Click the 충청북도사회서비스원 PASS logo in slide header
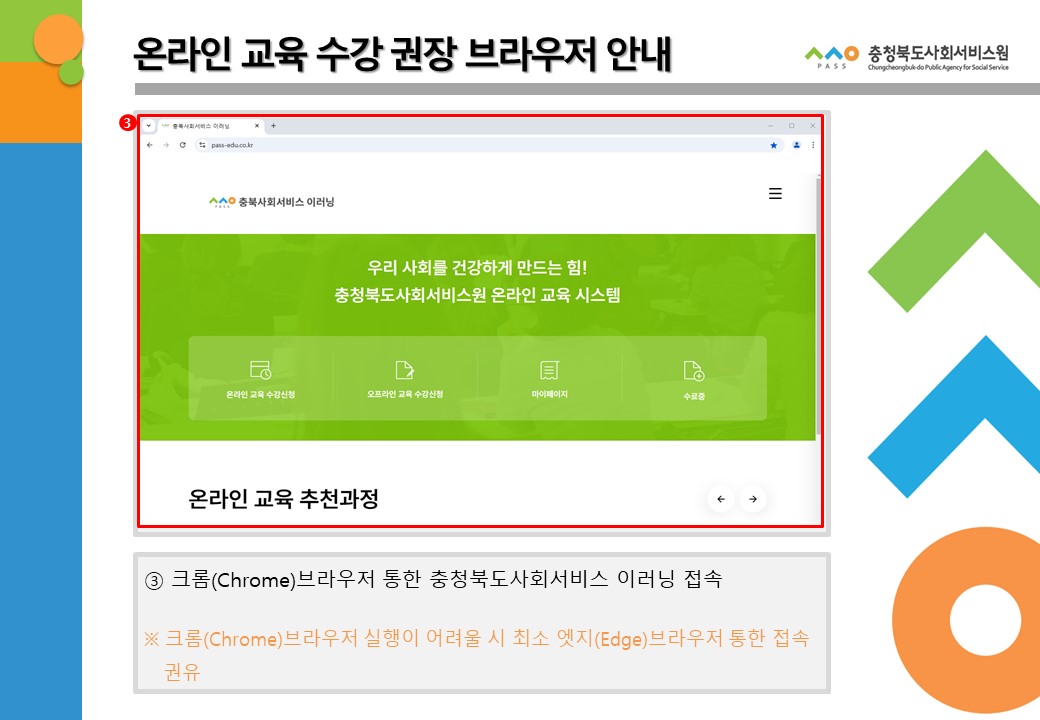 906,57
